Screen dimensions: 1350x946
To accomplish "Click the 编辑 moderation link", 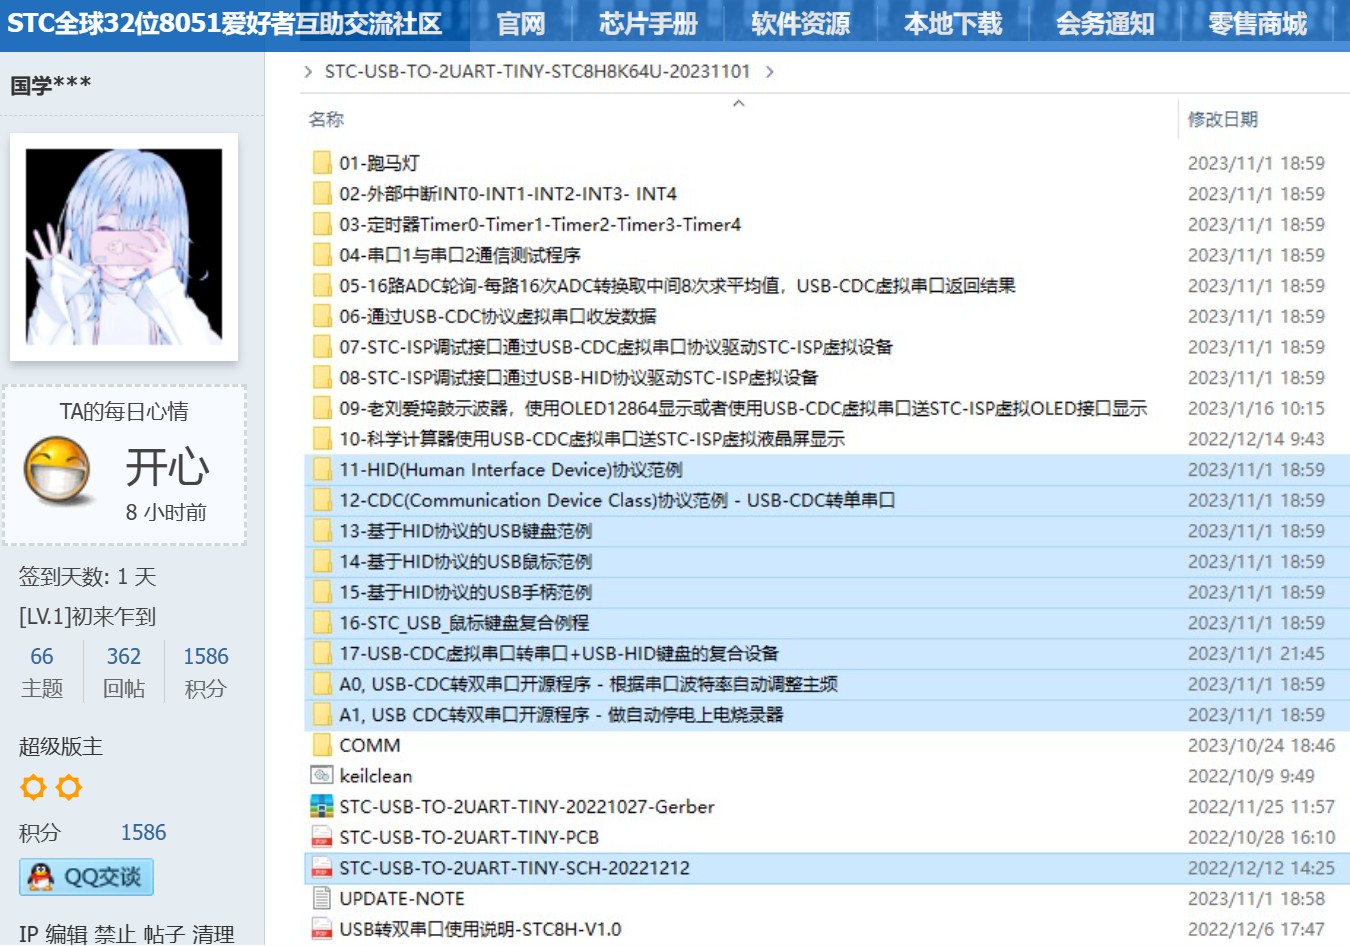I will coord(67,934).
